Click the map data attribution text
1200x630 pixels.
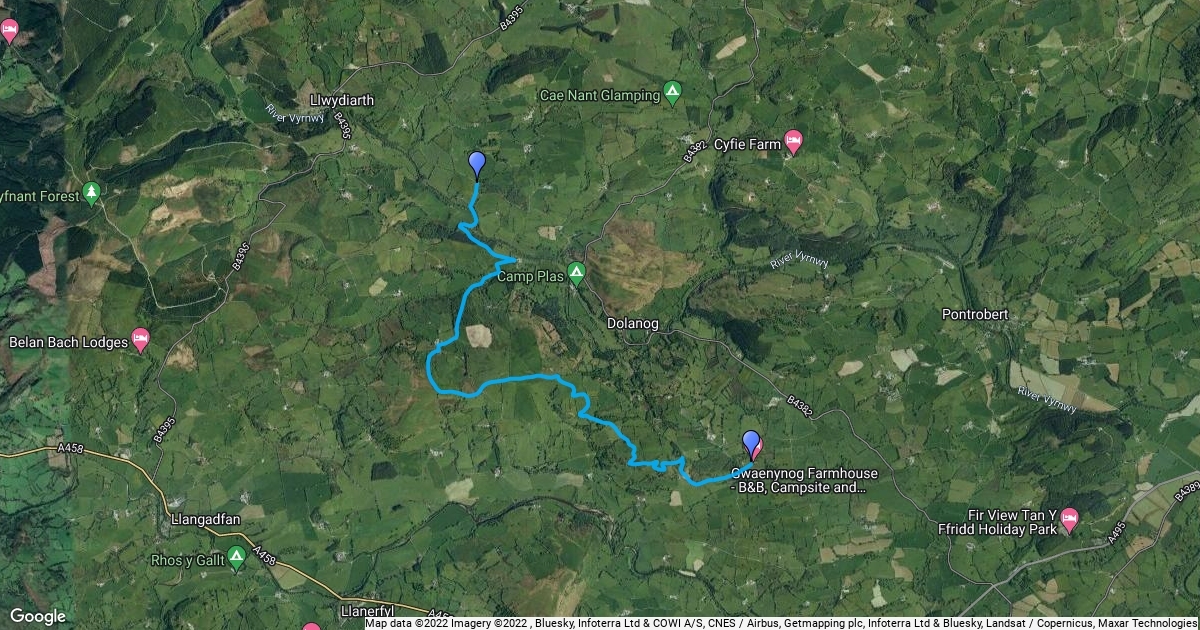click(781, 623)
